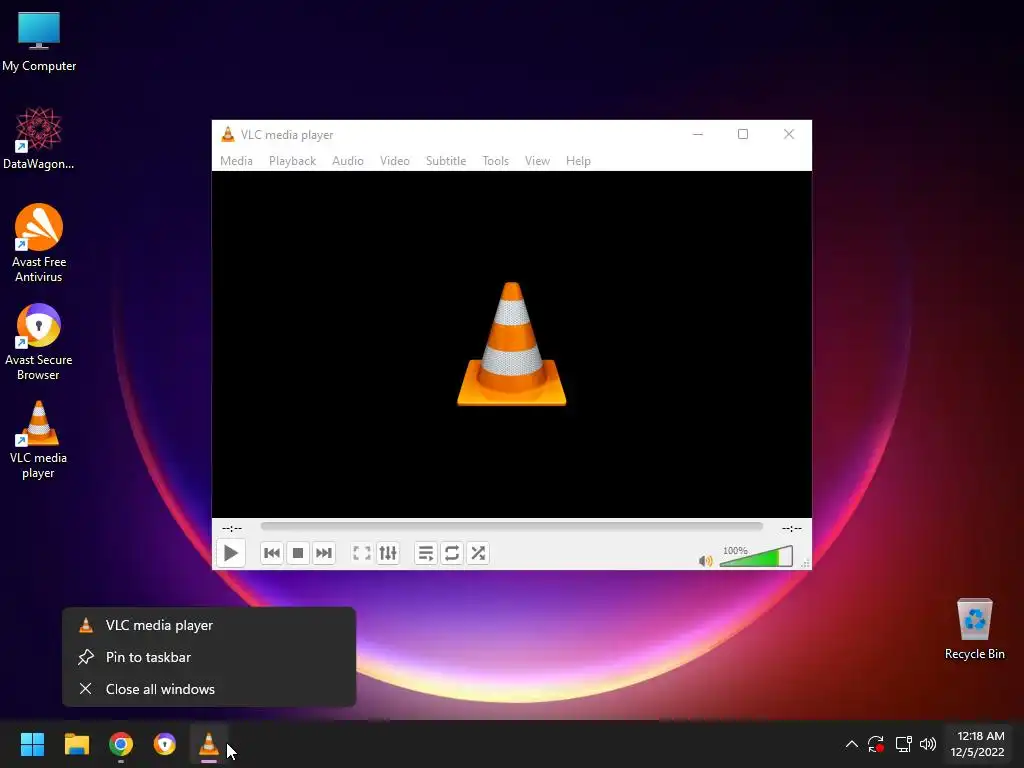The image size is (1024, 768).
Task: Click VLC window resize grip corner
Action: pyautogui.click(x=806, y=563)
